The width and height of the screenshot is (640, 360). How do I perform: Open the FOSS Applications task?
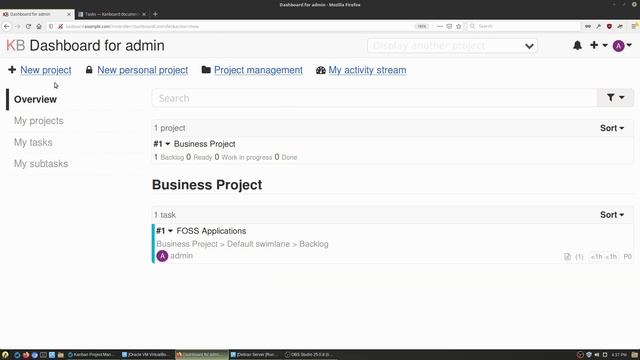click(x=211, y=231)
